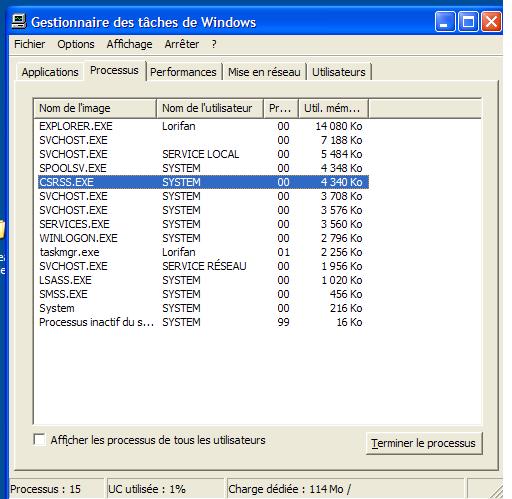Maximize the Task Manager window
The height and width of the screenshot is (499, 512).
(468, 22)
